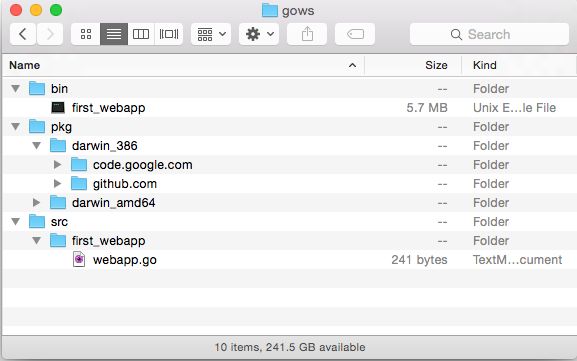
Task: Click the darwin_amd64 folder icon
Action: tap(58, 202)
